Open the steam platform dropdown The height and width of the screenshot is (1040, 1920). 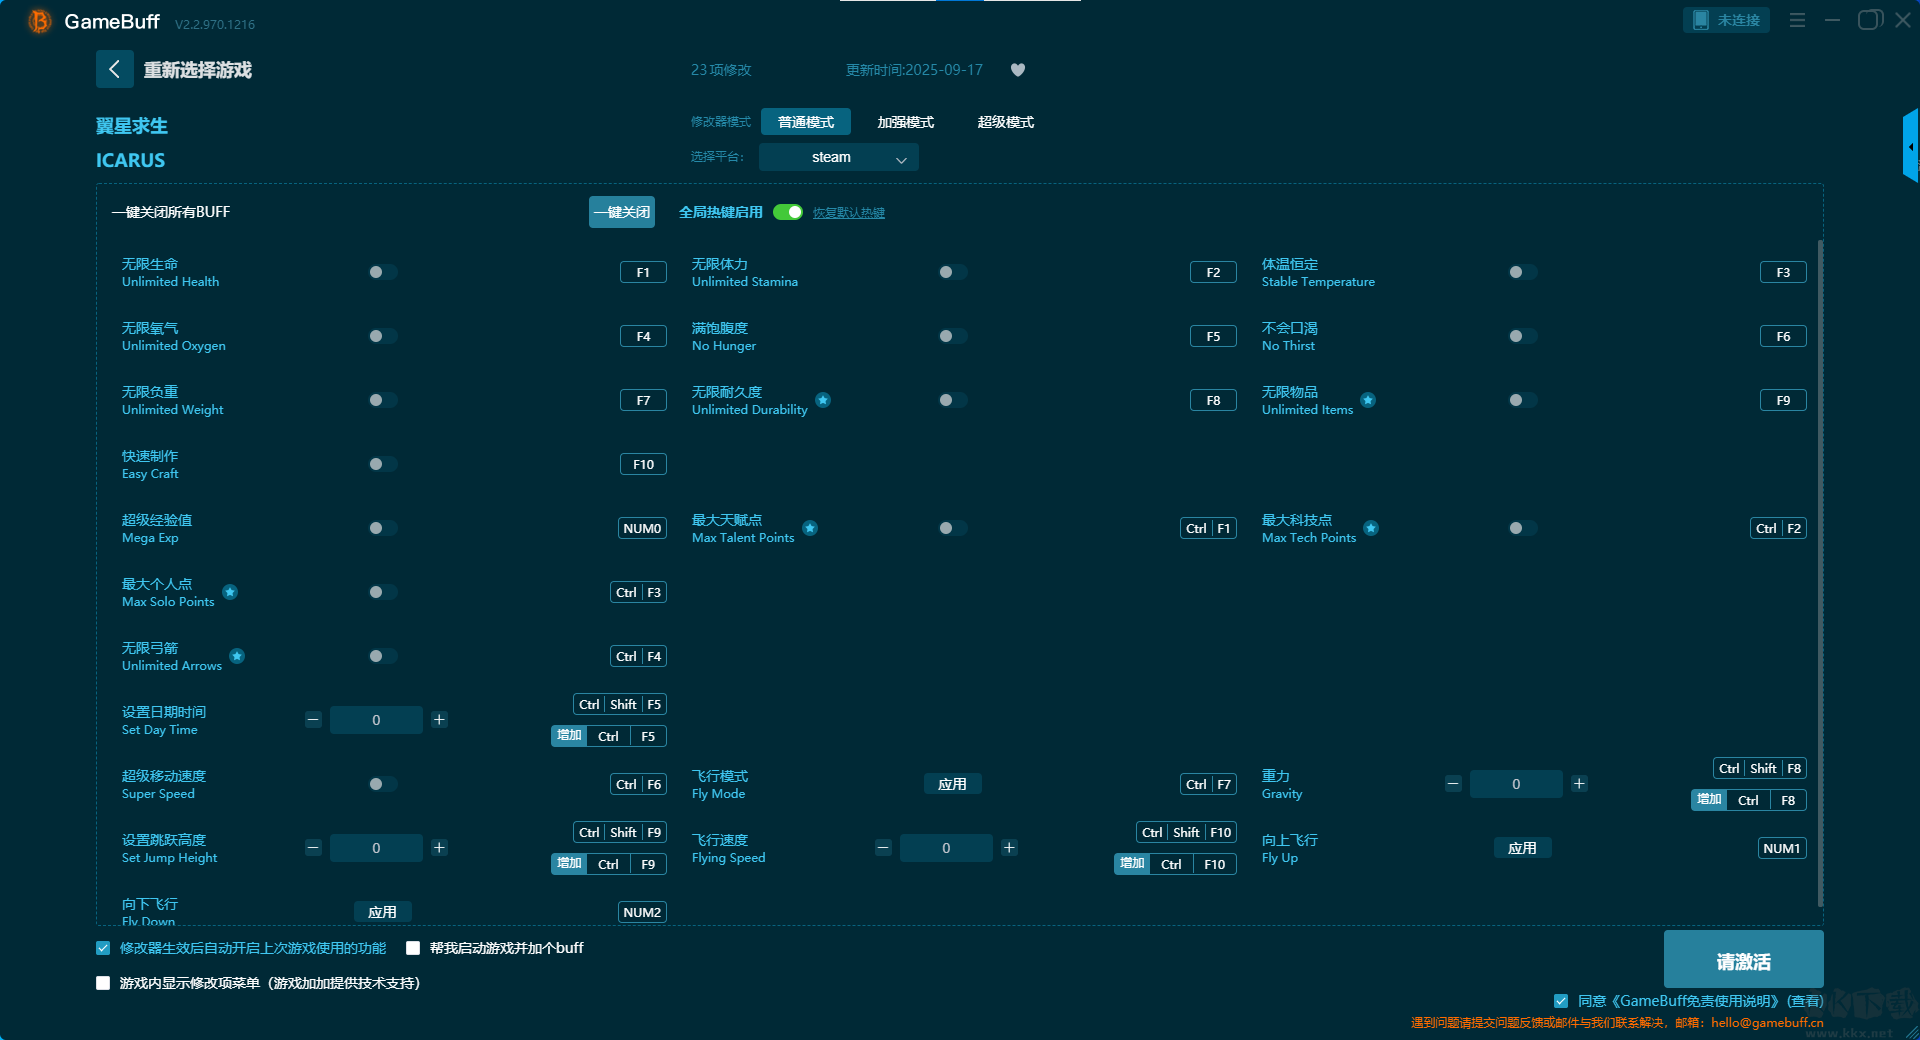click(839, 157)
